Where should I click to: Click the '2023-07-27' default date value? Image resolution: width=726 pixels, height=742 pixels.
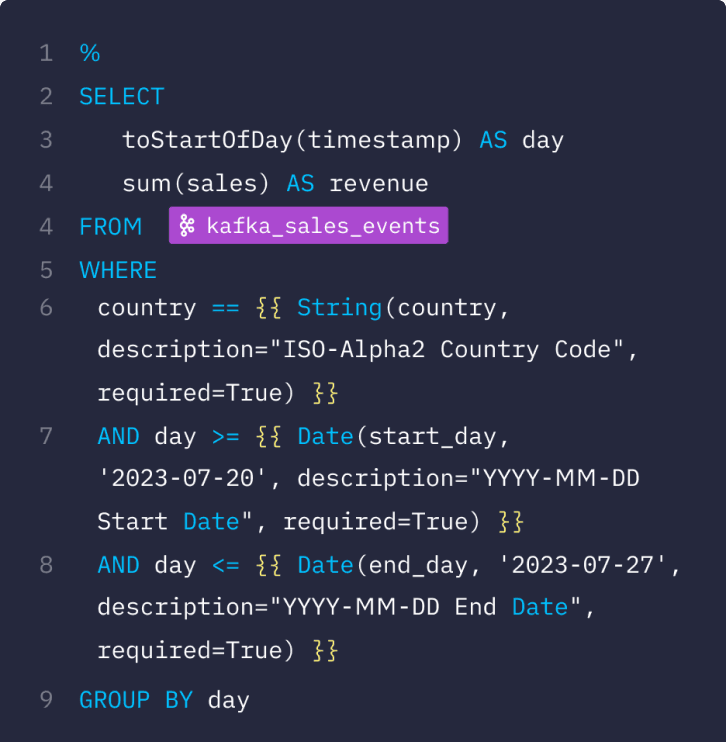pos(583,565)
